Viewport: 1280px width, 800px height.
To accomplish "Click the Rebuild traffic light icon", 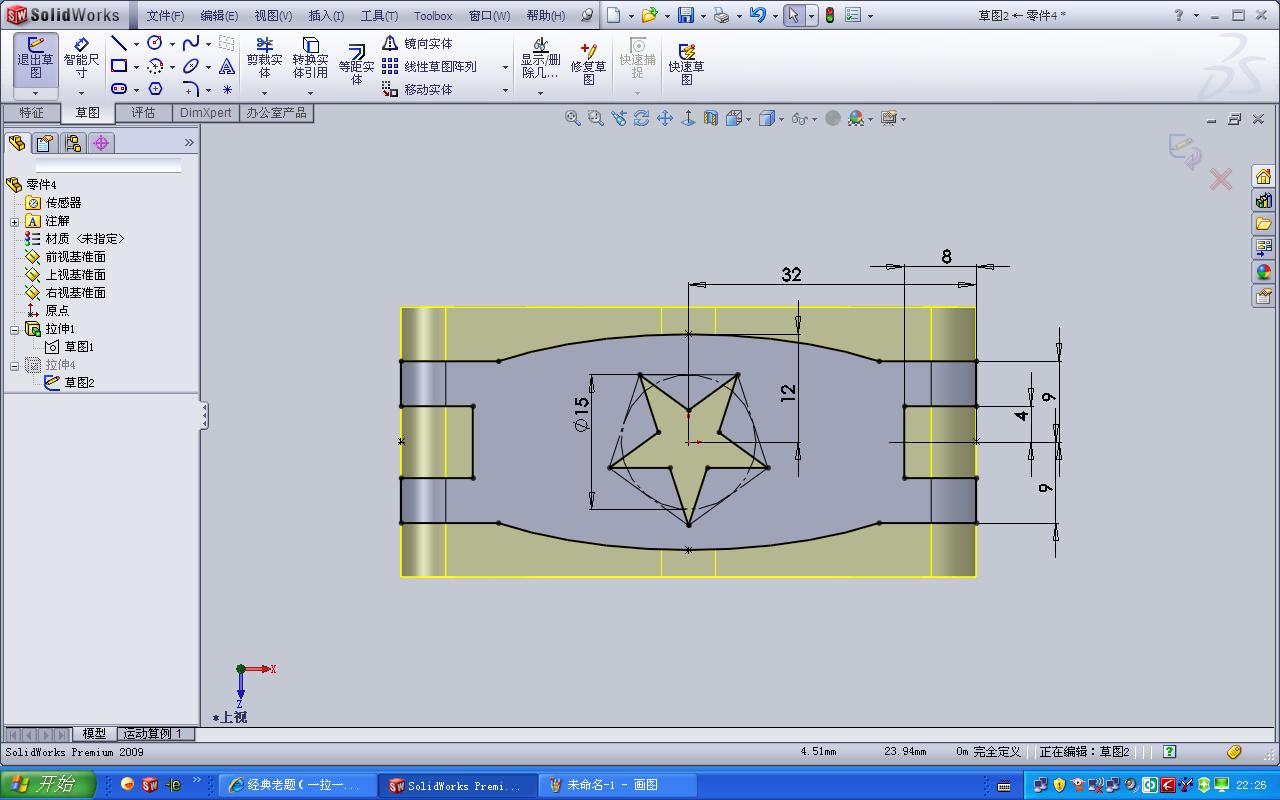I will click(829, 15).
